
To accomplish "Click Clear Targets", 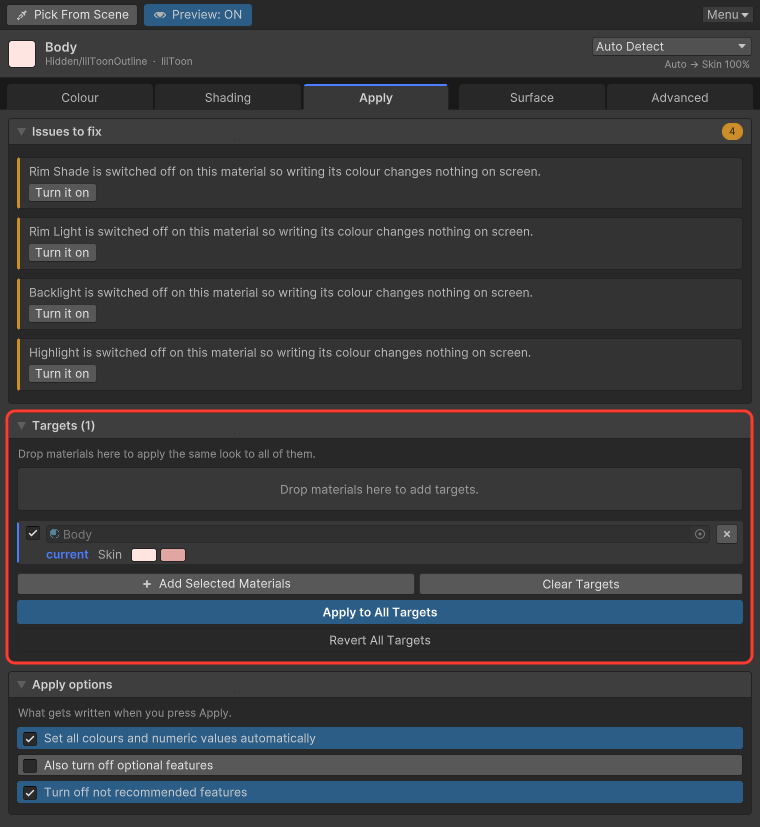I will coord(581,584).
